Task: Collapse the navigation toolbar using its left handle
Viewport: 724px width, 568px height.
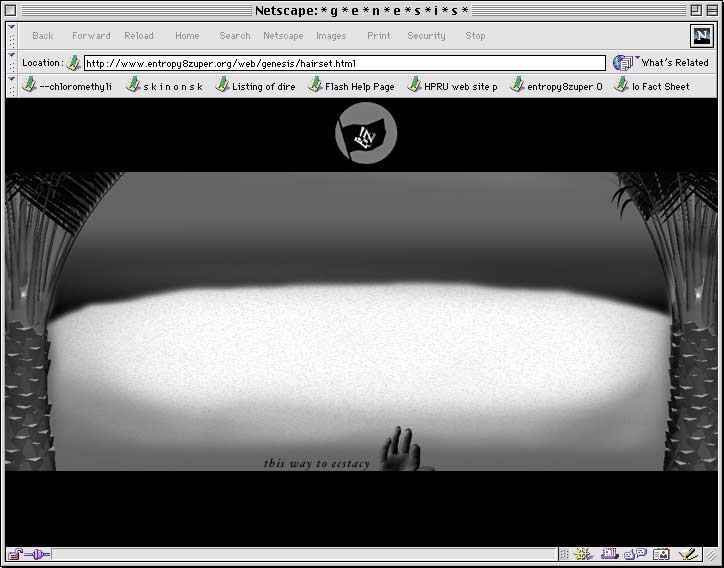Action: [11, 36]
